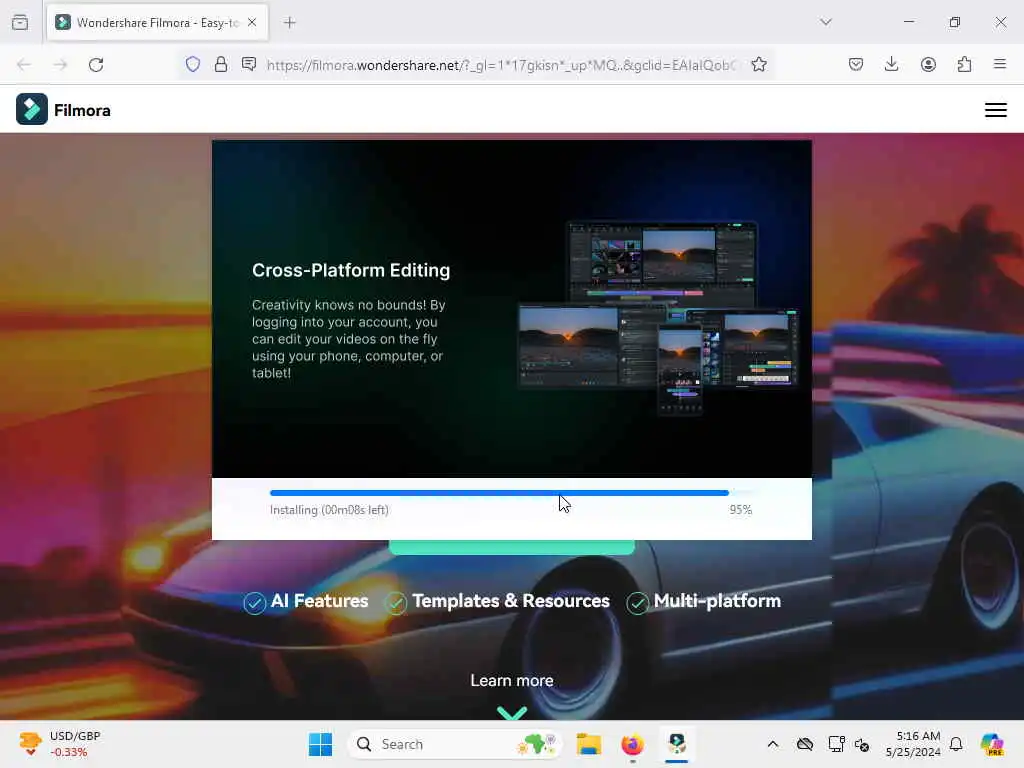The height and width of the screenshot is (768, 1024).
Task: Open a new browser tab
Action: pos(290,22)
